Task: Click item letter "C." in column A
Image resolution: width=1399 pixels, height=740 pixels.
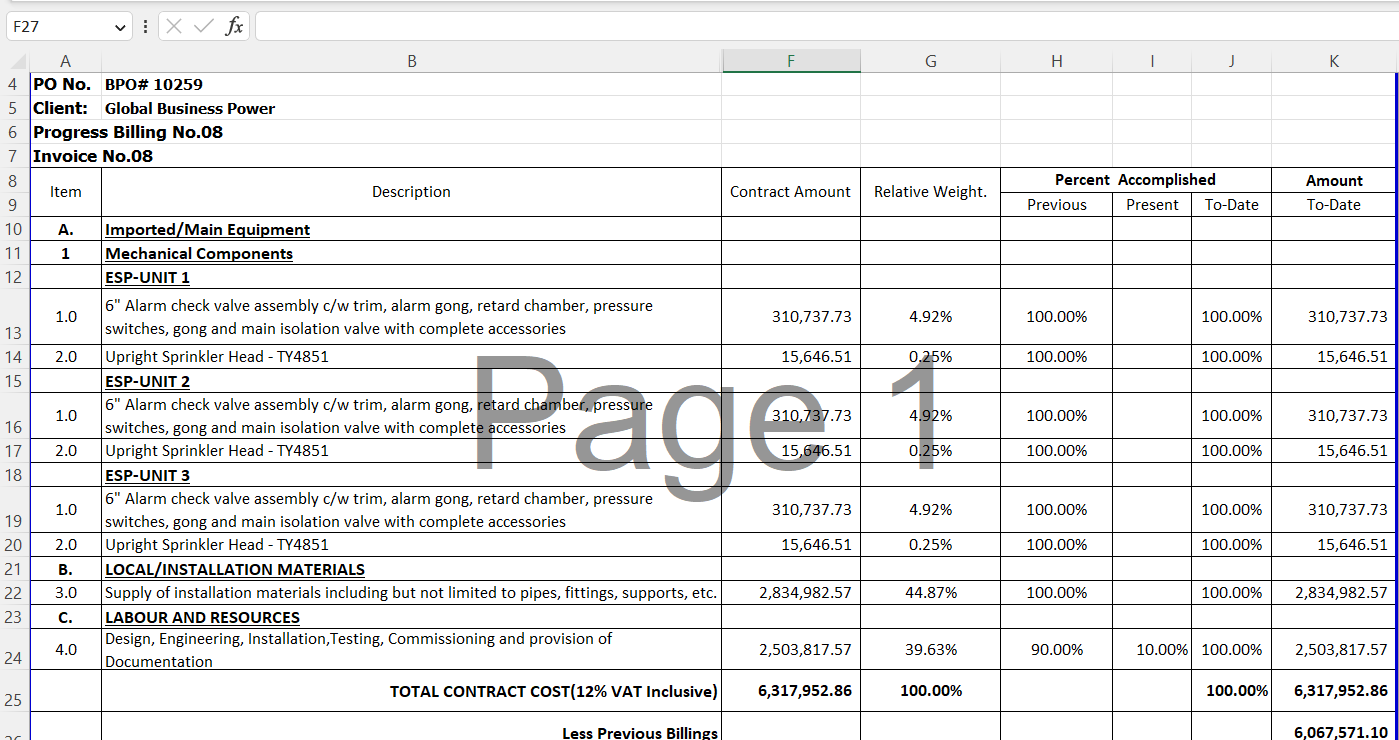Action: 66,617
